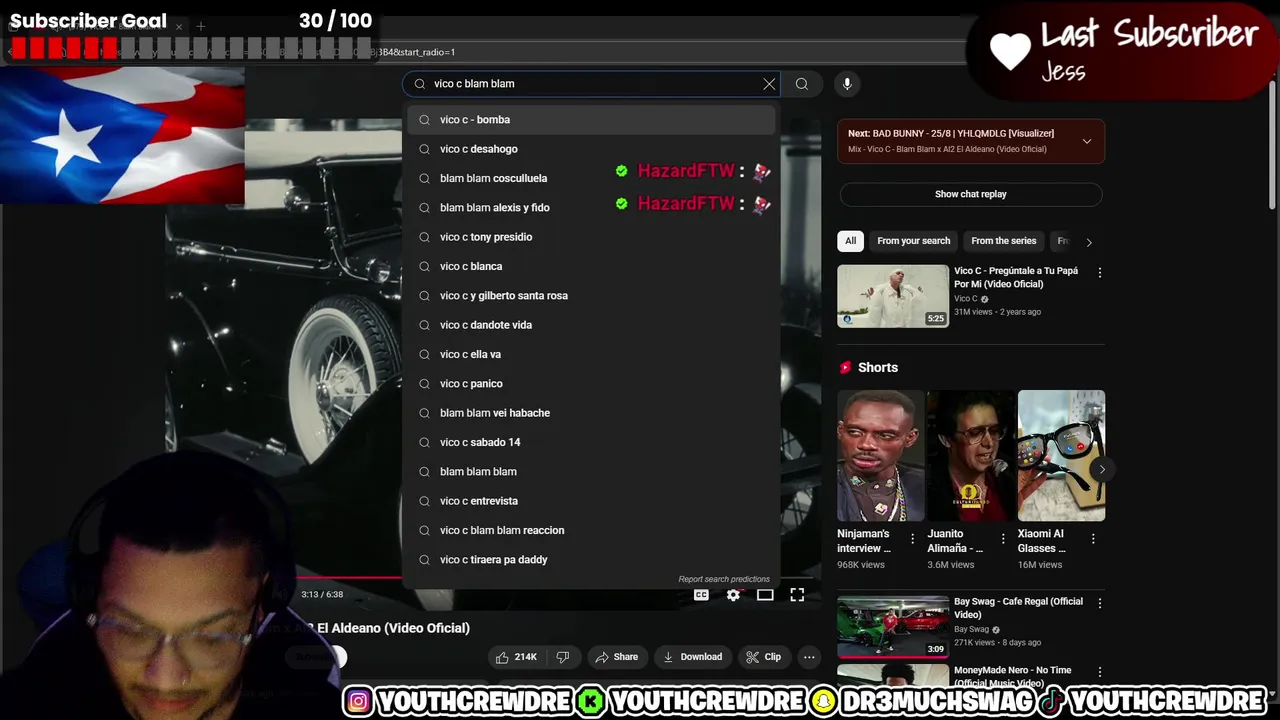Switch to theater mode
The height and width of the screenshot is (720, 1280).
765,595
